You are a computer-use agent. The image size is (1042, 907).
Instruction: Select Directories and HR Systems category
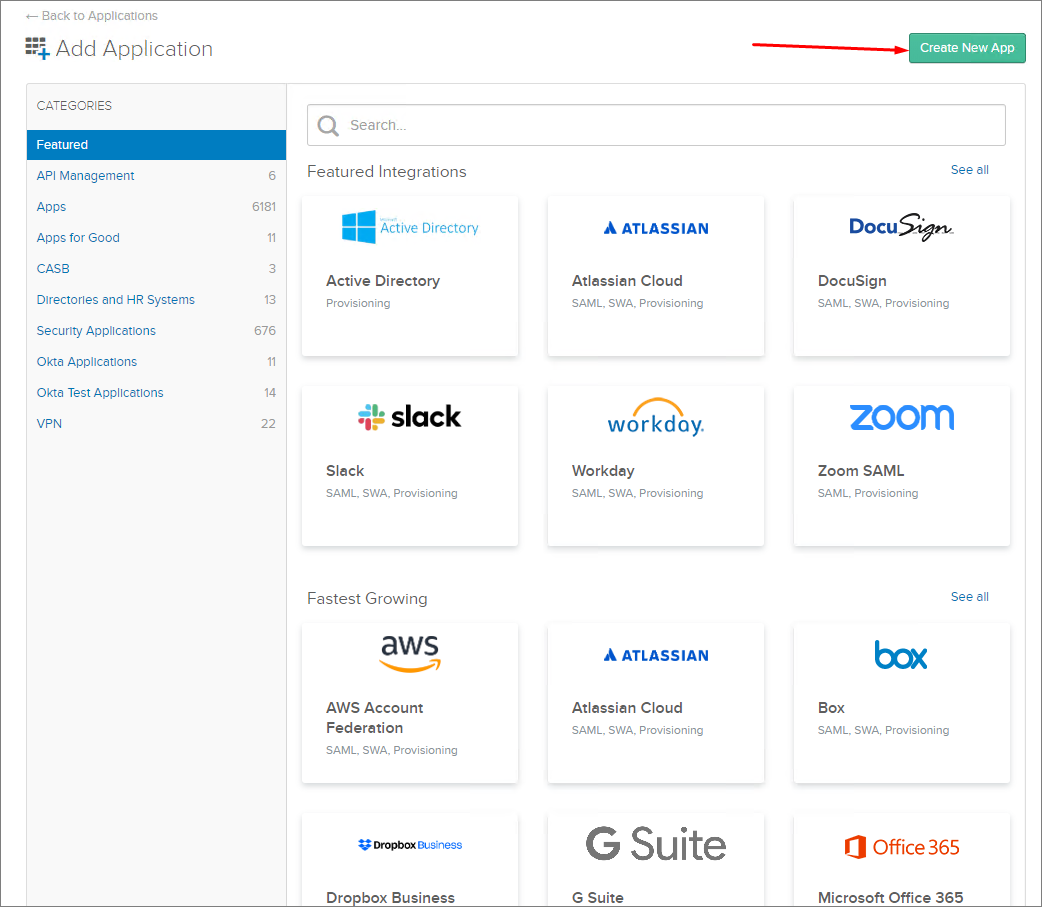tap(156, 300)
